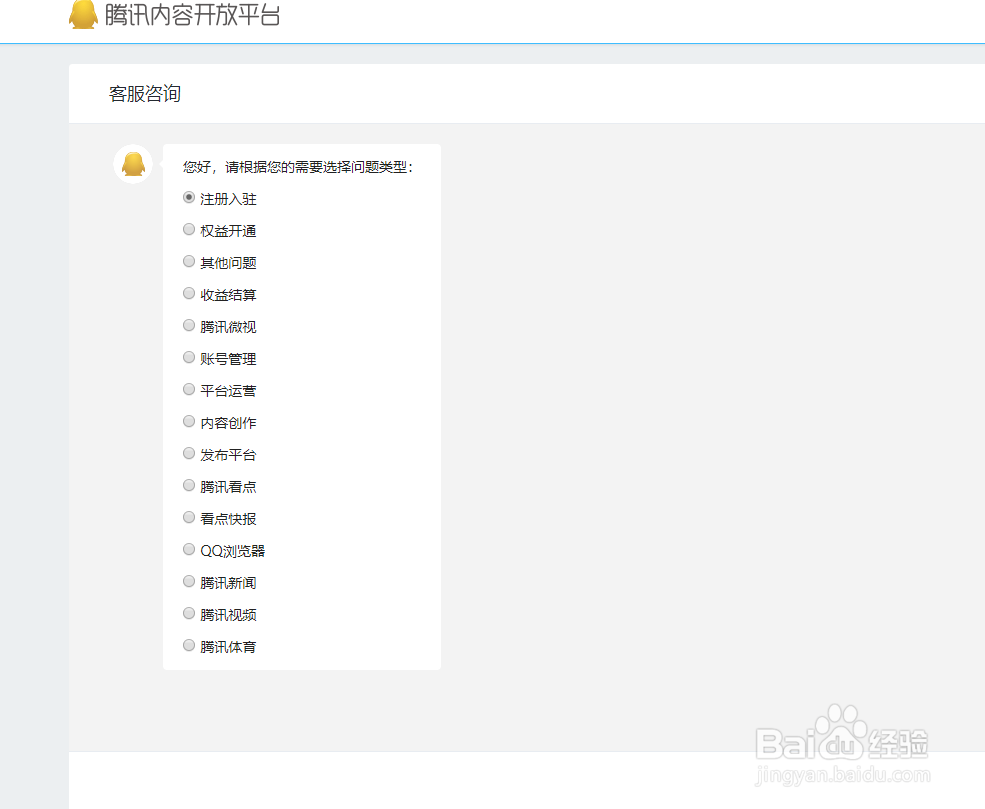Choose the 账号管理 radio button
Screen dimensions: 985x809
[188, 357]
